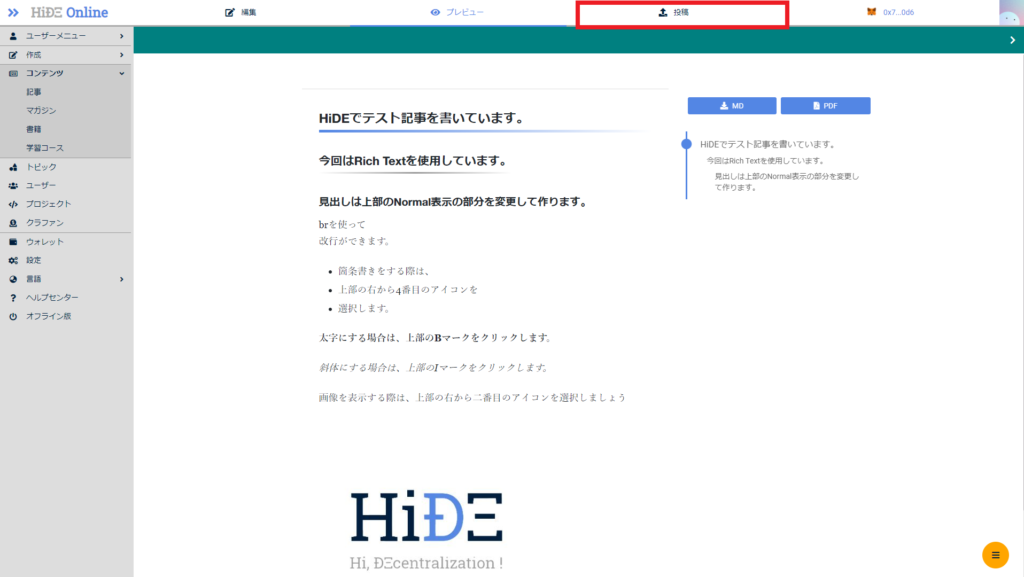Viewport: 1024px width, 577px height.
Task: Collapse the コンテンツ section chevron
Action: click(x=122, y=73)
